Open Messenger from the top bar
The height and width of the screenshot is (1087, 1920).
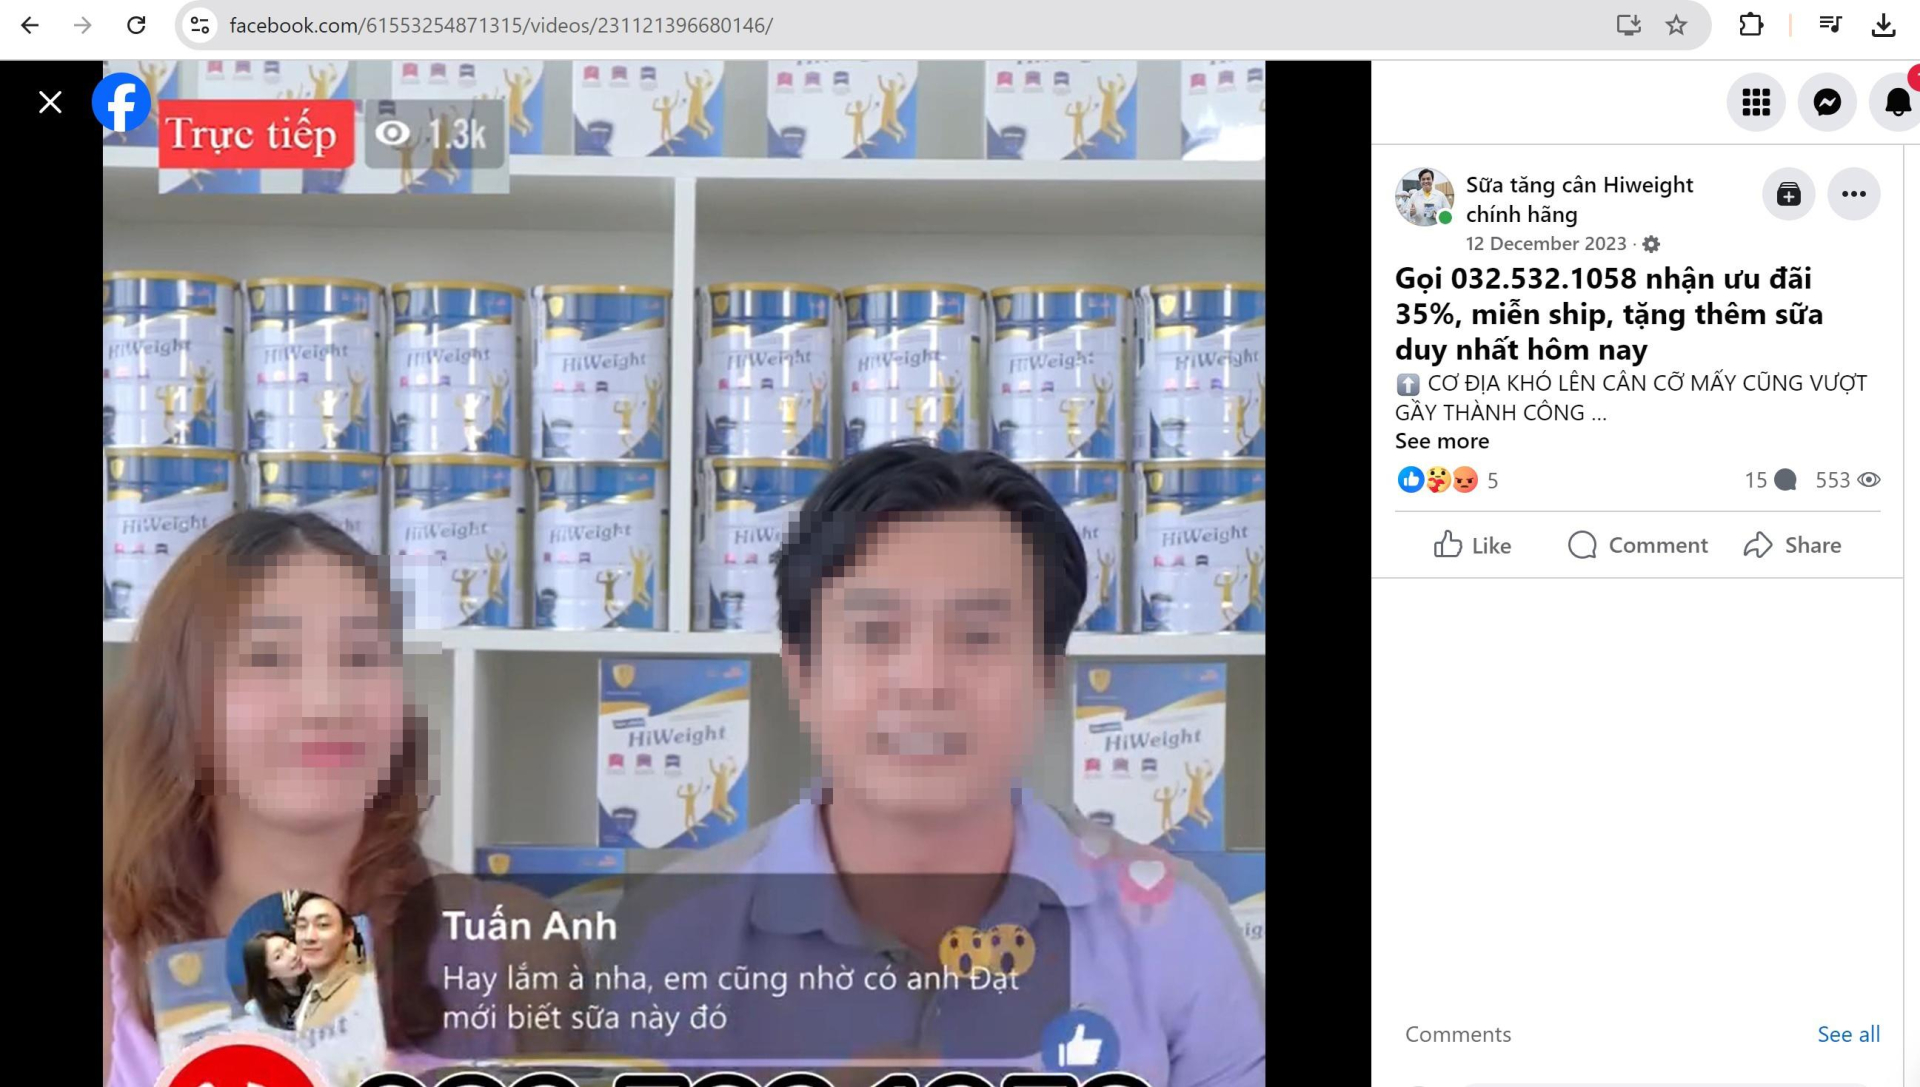[x=1827, y=102]
